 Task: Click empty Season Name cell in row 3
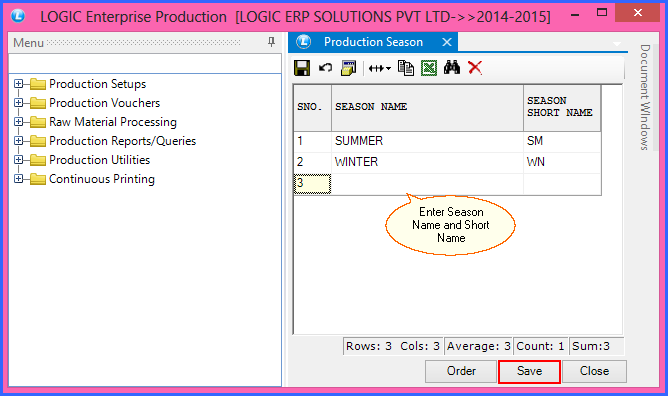pos(427,184)
